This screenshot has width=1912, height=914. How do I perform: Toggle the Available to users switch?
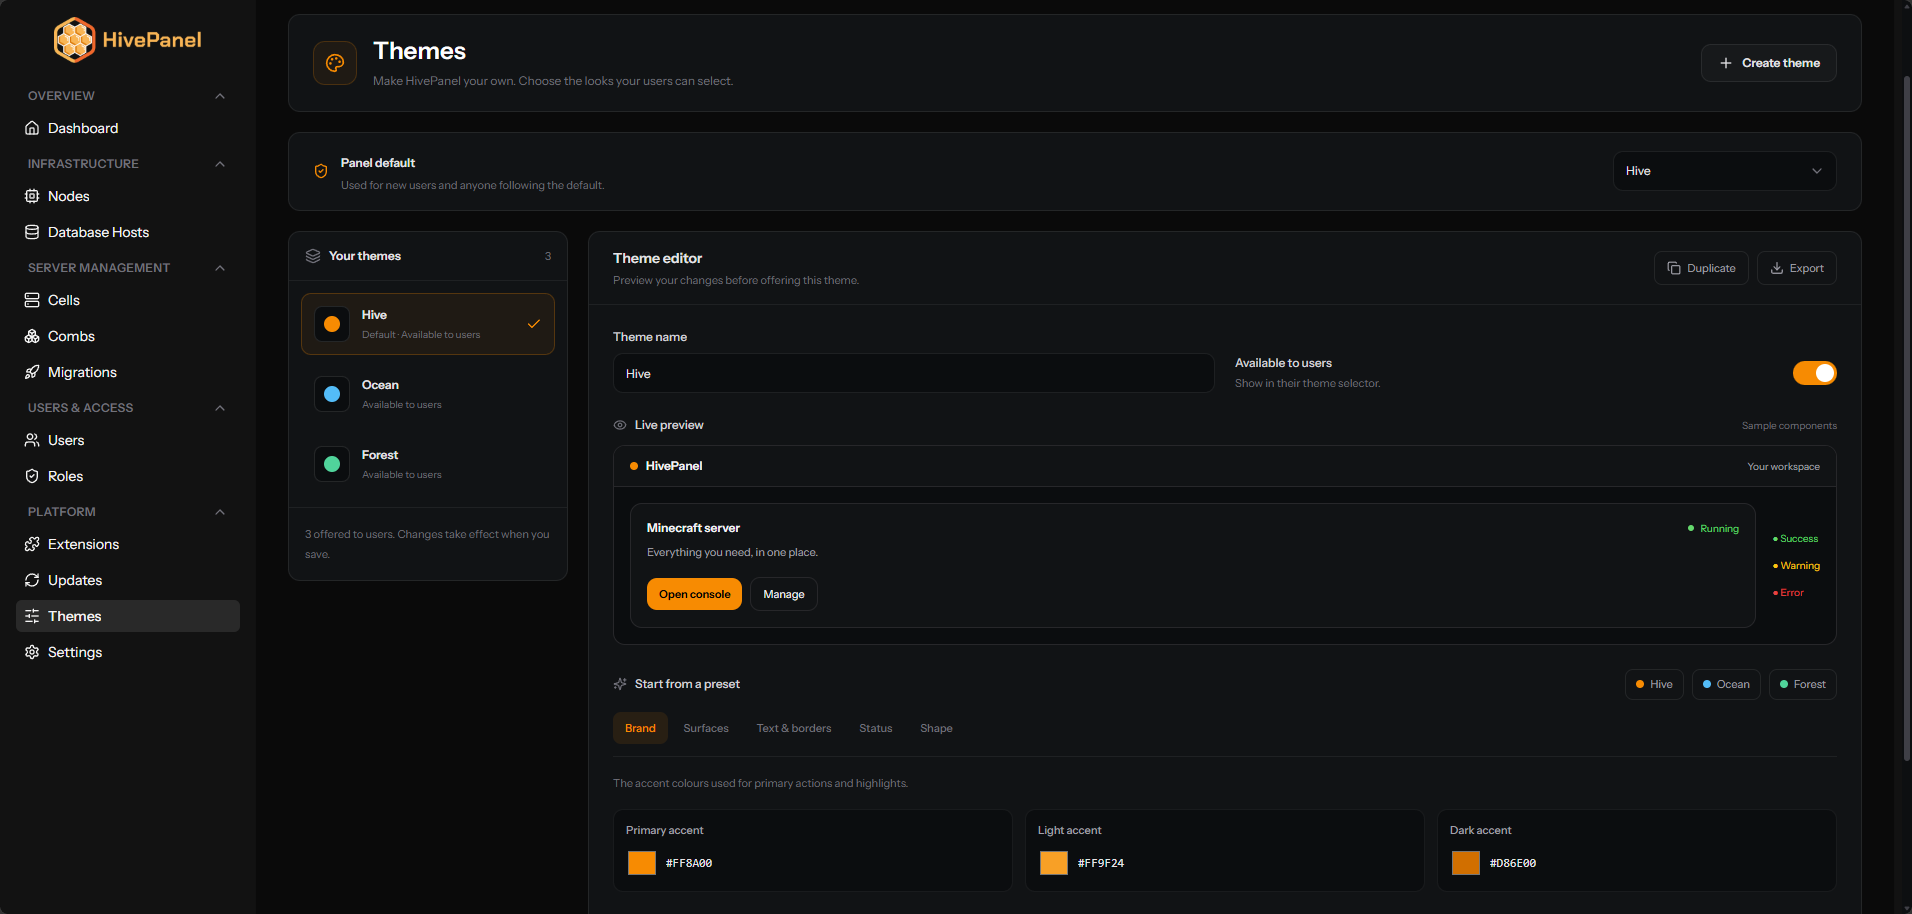(x=1814, y=373)
